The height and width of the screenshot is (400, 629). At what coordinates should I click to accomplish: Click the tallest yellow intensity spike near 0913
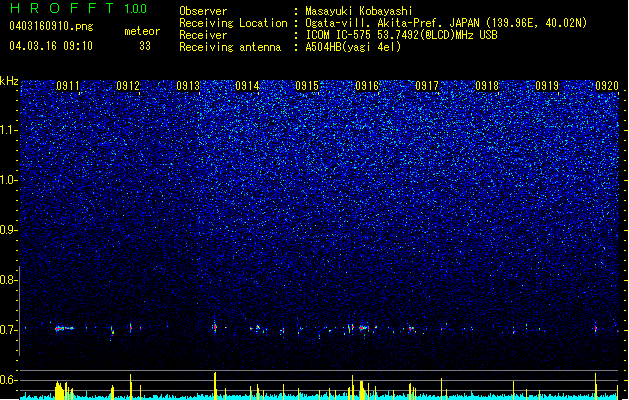point(215,386)
